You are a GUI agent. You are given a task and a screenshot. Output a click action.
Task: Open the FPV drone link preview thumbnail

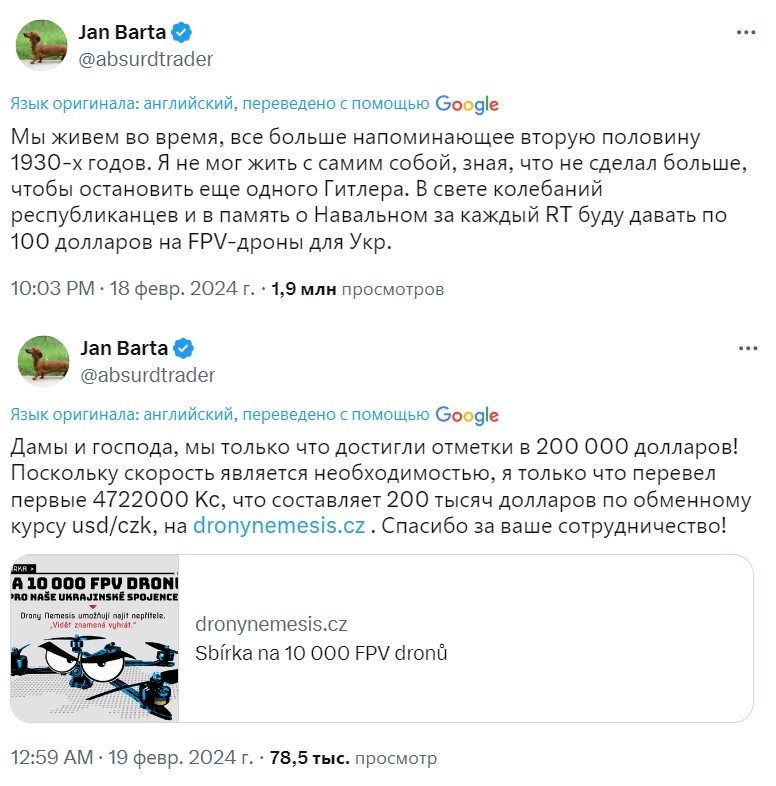pos(95,638)
